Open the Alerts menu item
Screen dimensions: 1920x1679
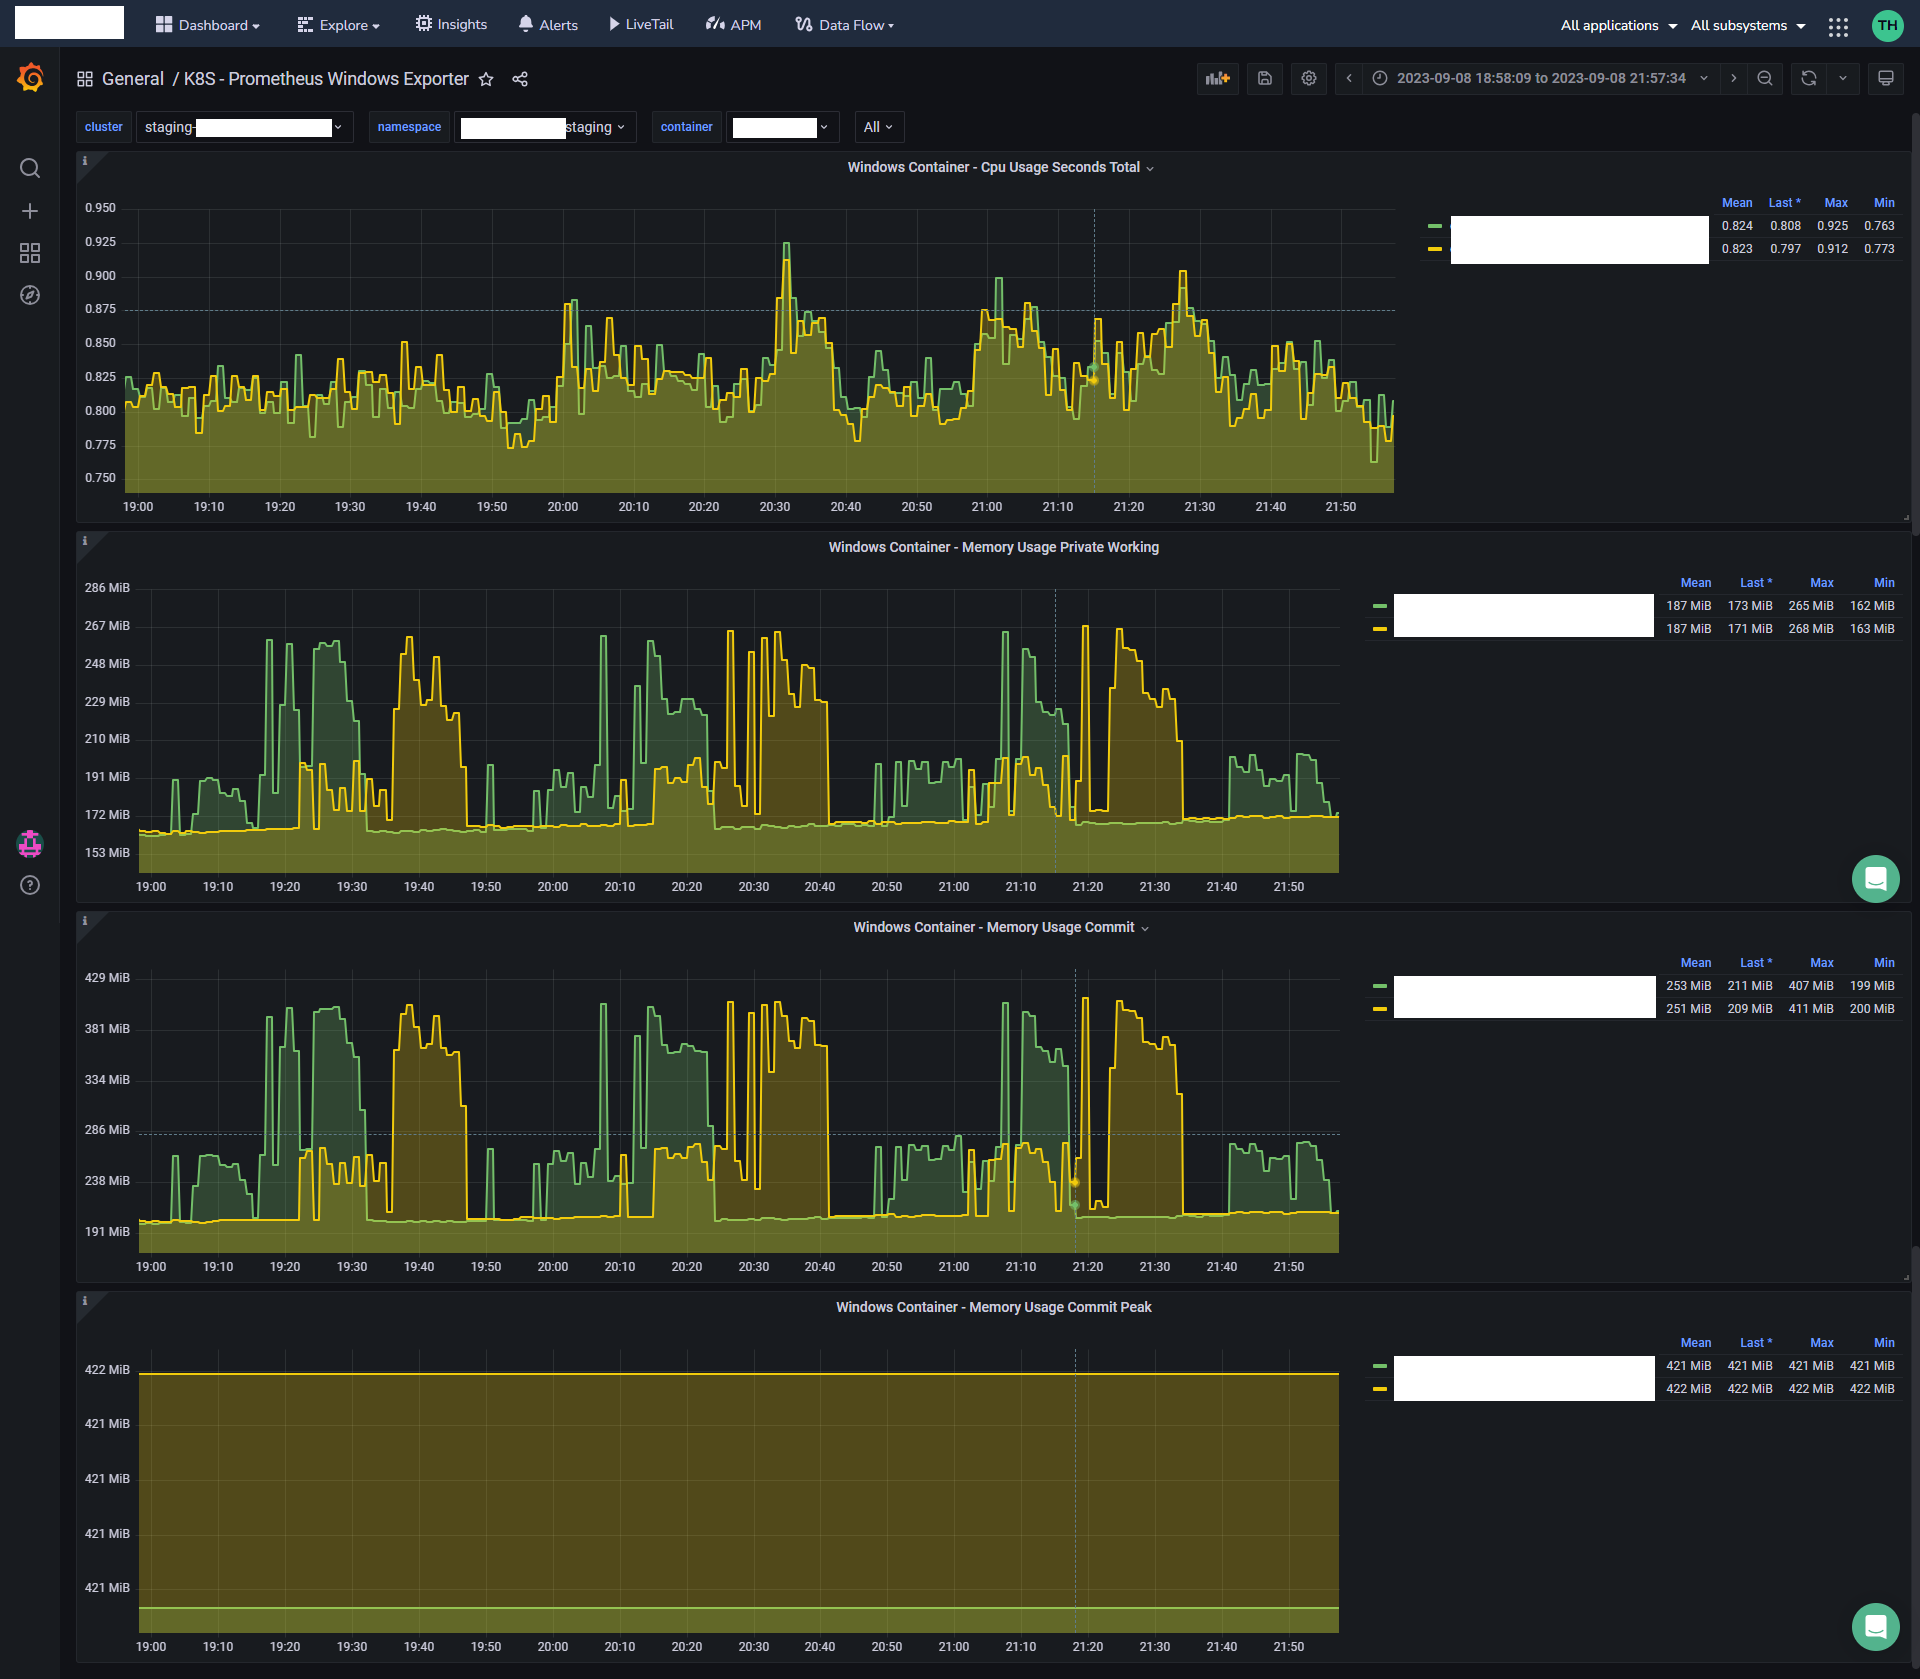click(x=548, y=25)
